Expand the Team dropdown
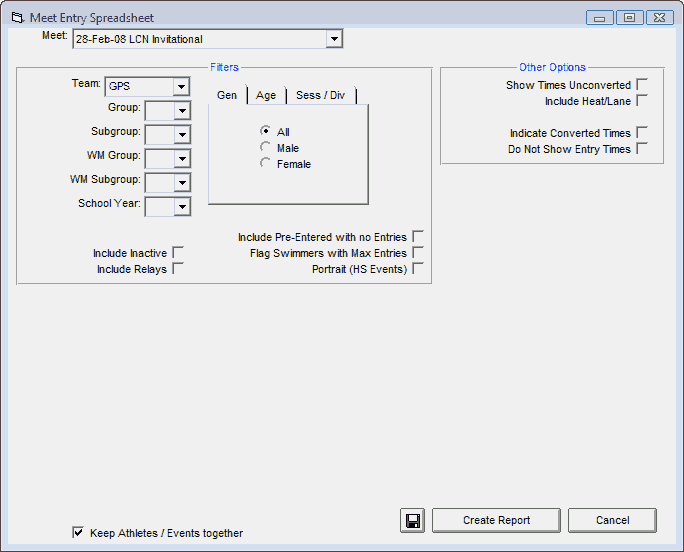Screen dimensions: 684x552 click(x=181, y=87)
